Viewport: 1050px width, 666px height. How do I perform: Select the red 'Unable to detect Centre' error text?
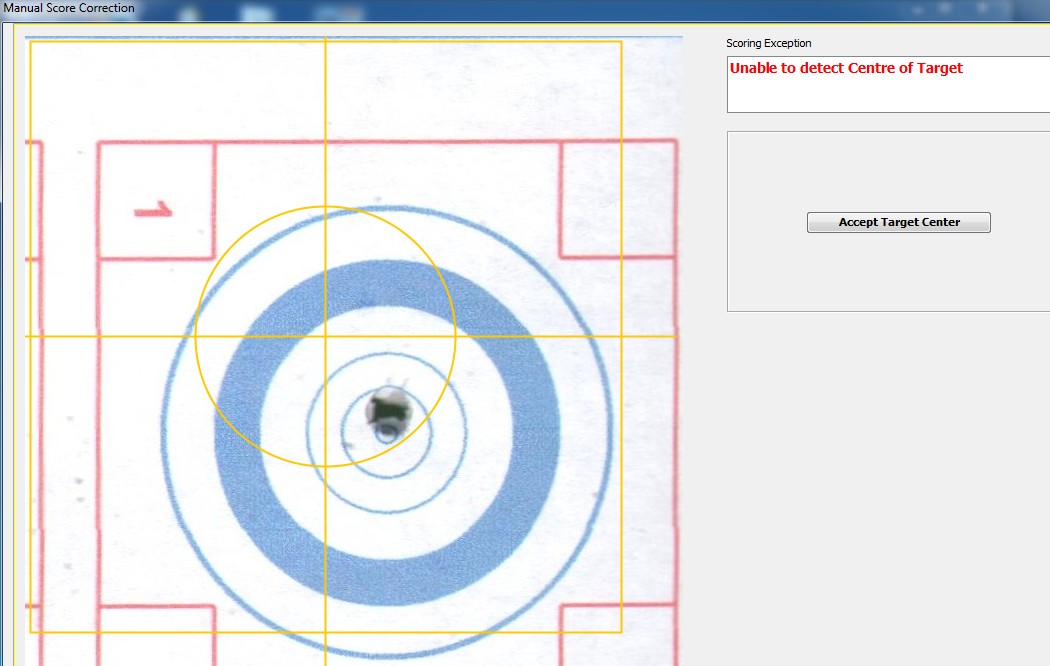pyautogui.click(x=846, y=69)
